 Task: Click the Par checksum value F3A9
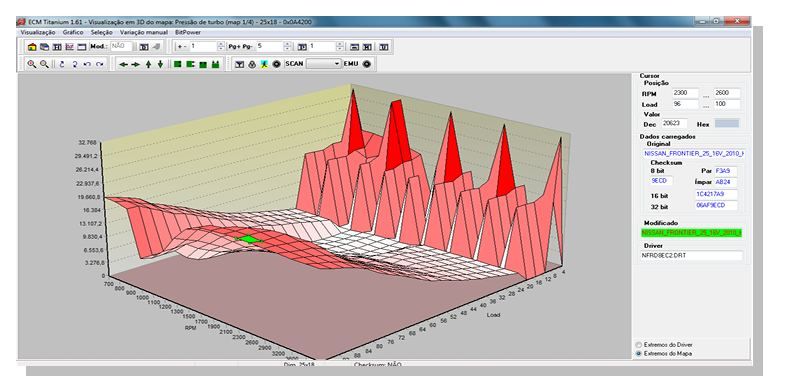coord(726,171)
